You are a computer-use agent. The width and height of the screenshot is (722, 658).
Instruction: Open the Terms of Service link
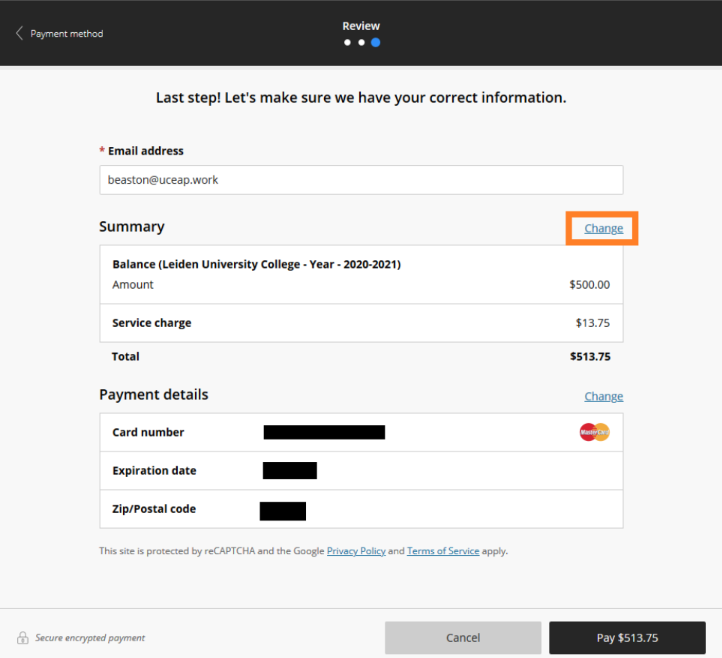443,551
